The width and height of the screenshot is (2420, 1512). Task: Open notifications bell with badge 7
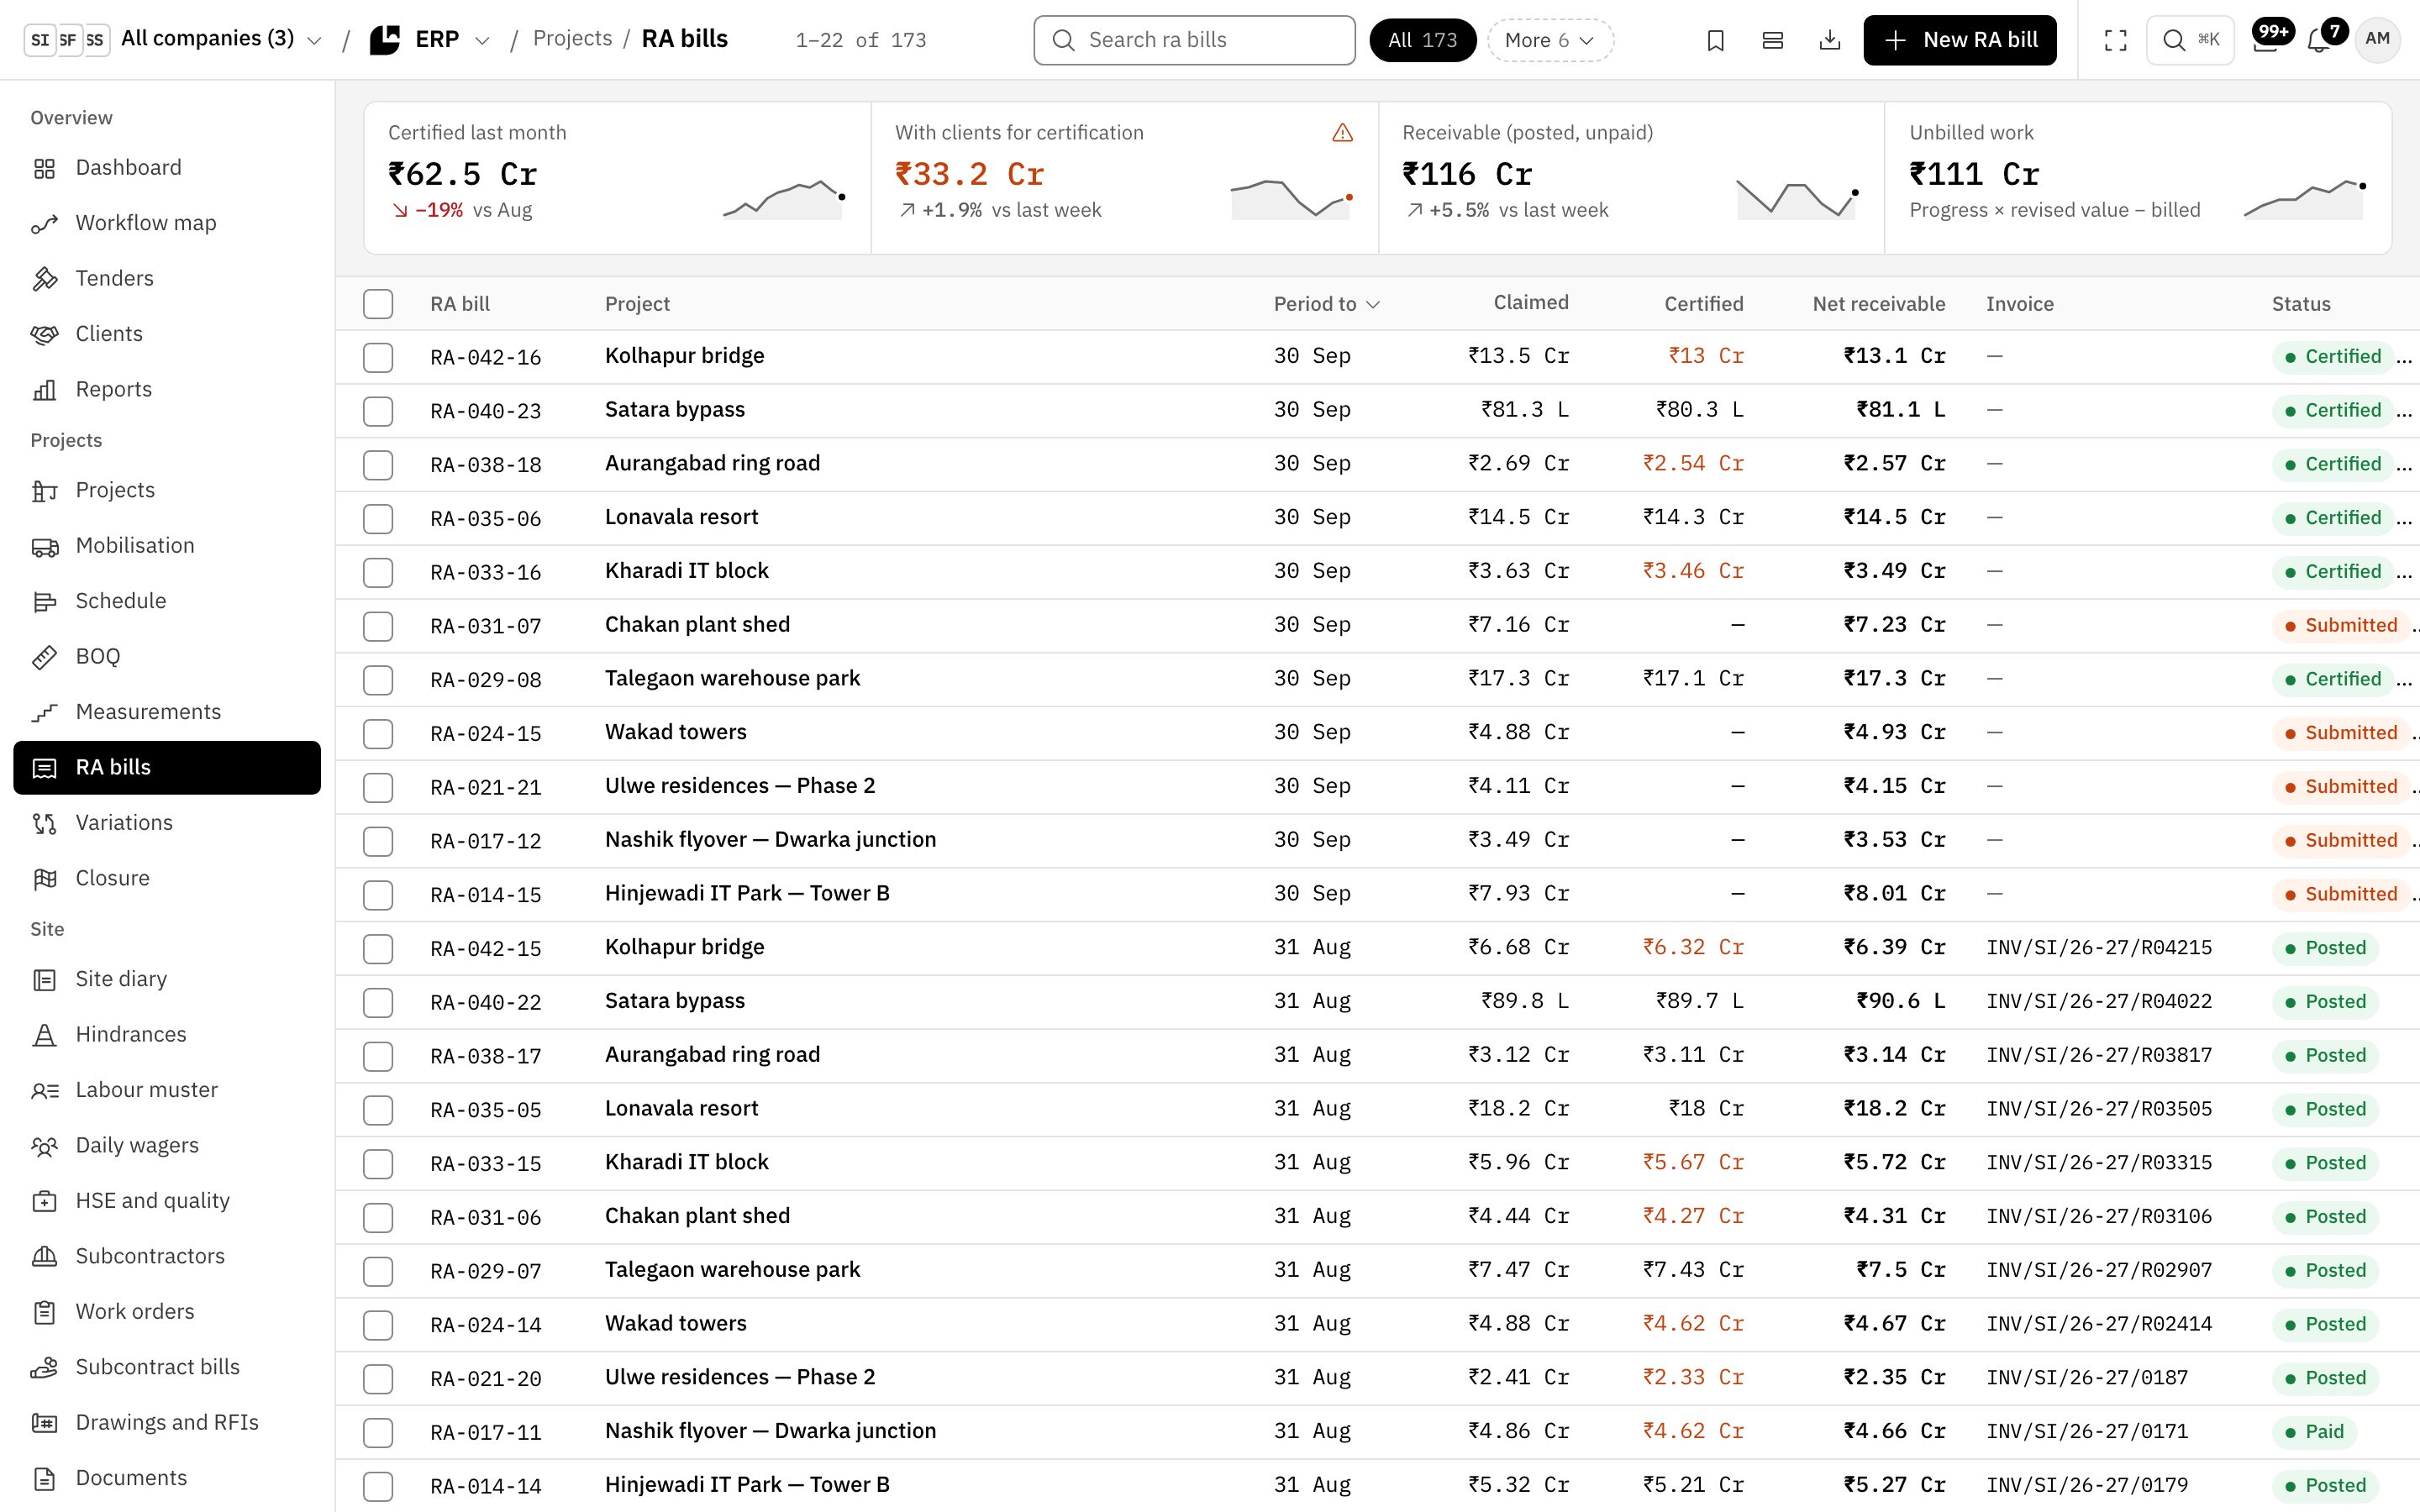point(2319,40)
